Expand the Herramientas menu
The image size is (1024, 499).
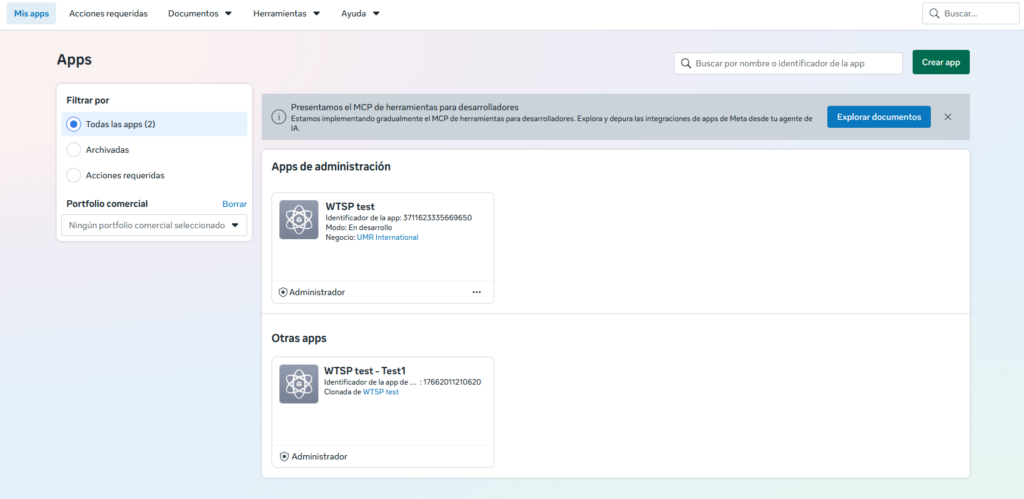tap(287, 13)
